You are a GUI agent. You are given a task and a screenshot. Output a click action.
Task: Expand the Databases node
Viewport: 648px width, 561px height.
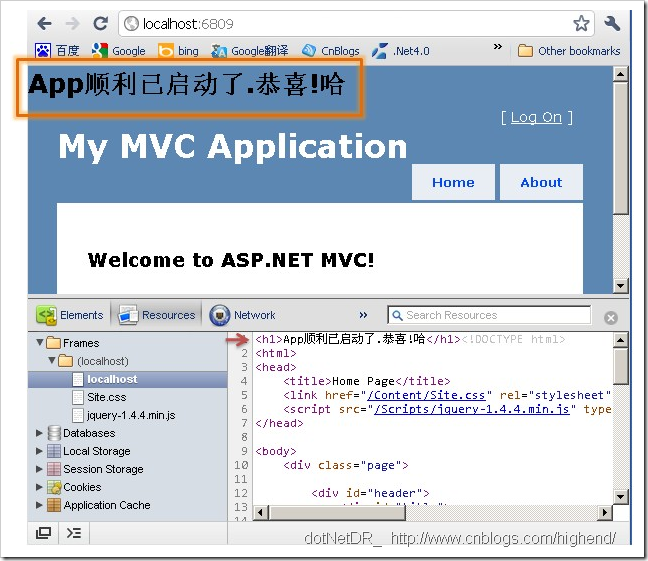point(39,433)
